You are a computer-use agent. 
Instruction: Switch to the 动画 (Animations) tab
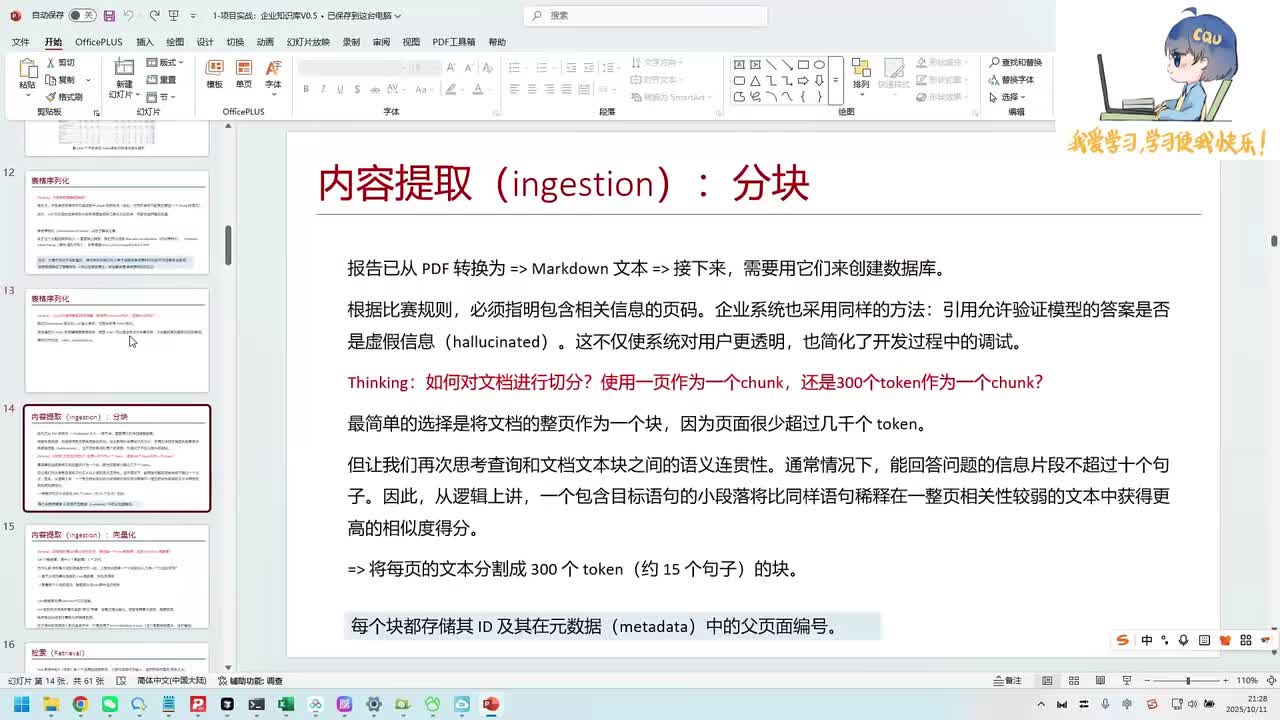coord(265,42)
